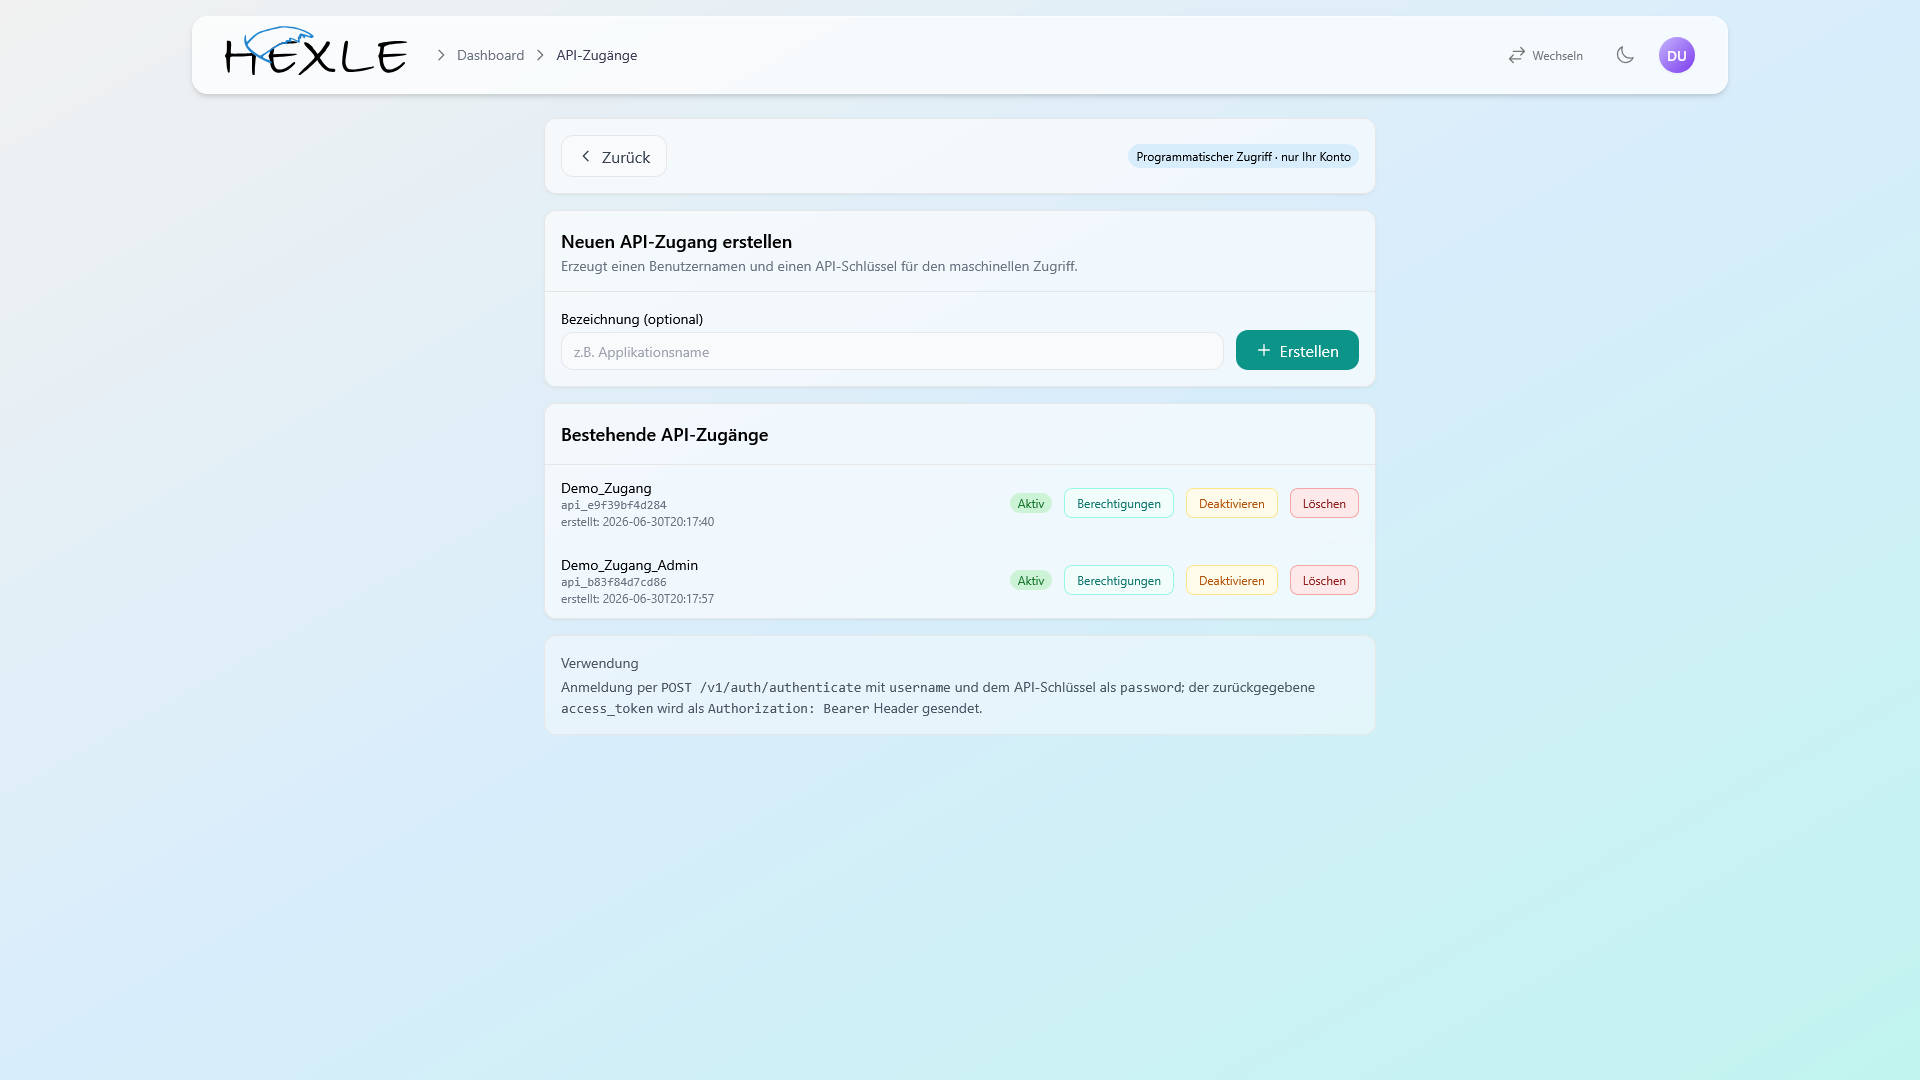Image resolution: width=1920 pixels, height=1080 pixels.
Task: Click the Programmatischer Zugriff badge
Action: [1243, 156]
